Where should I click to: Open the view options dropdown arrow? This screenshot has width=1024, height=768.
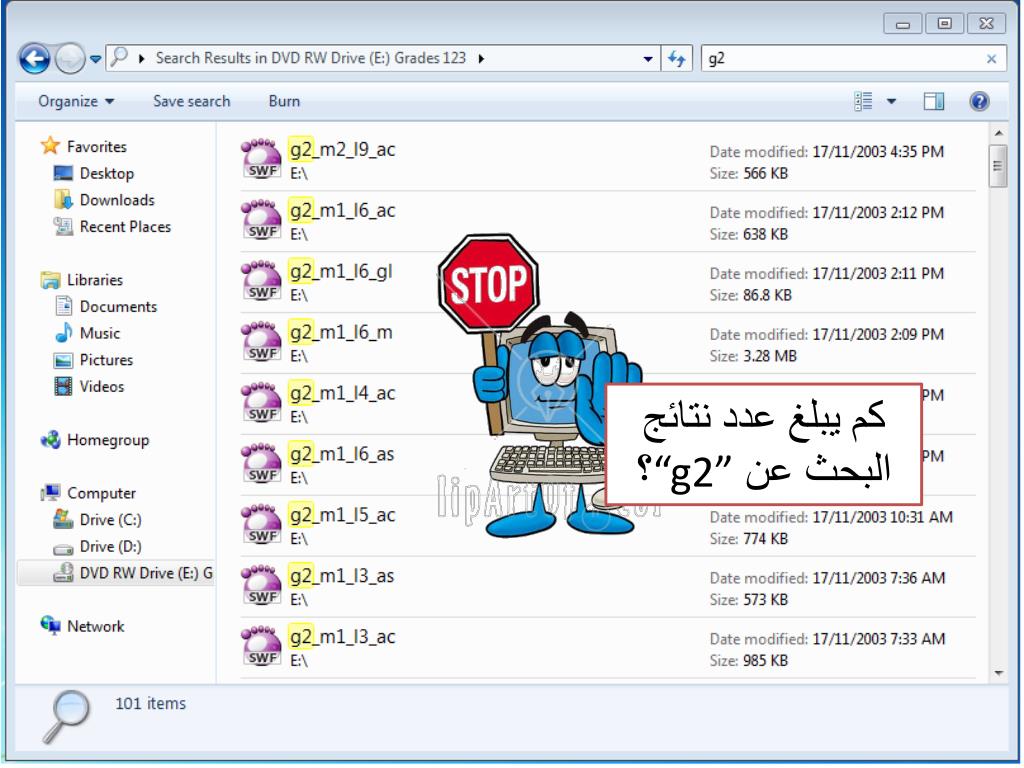(891, 101)
